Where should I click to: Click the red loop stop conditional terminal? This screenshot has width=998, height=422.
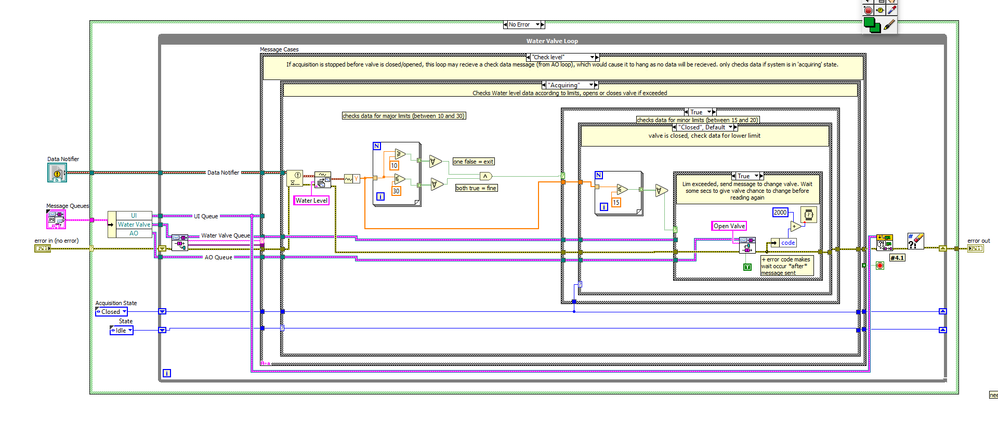coord(880,265)
